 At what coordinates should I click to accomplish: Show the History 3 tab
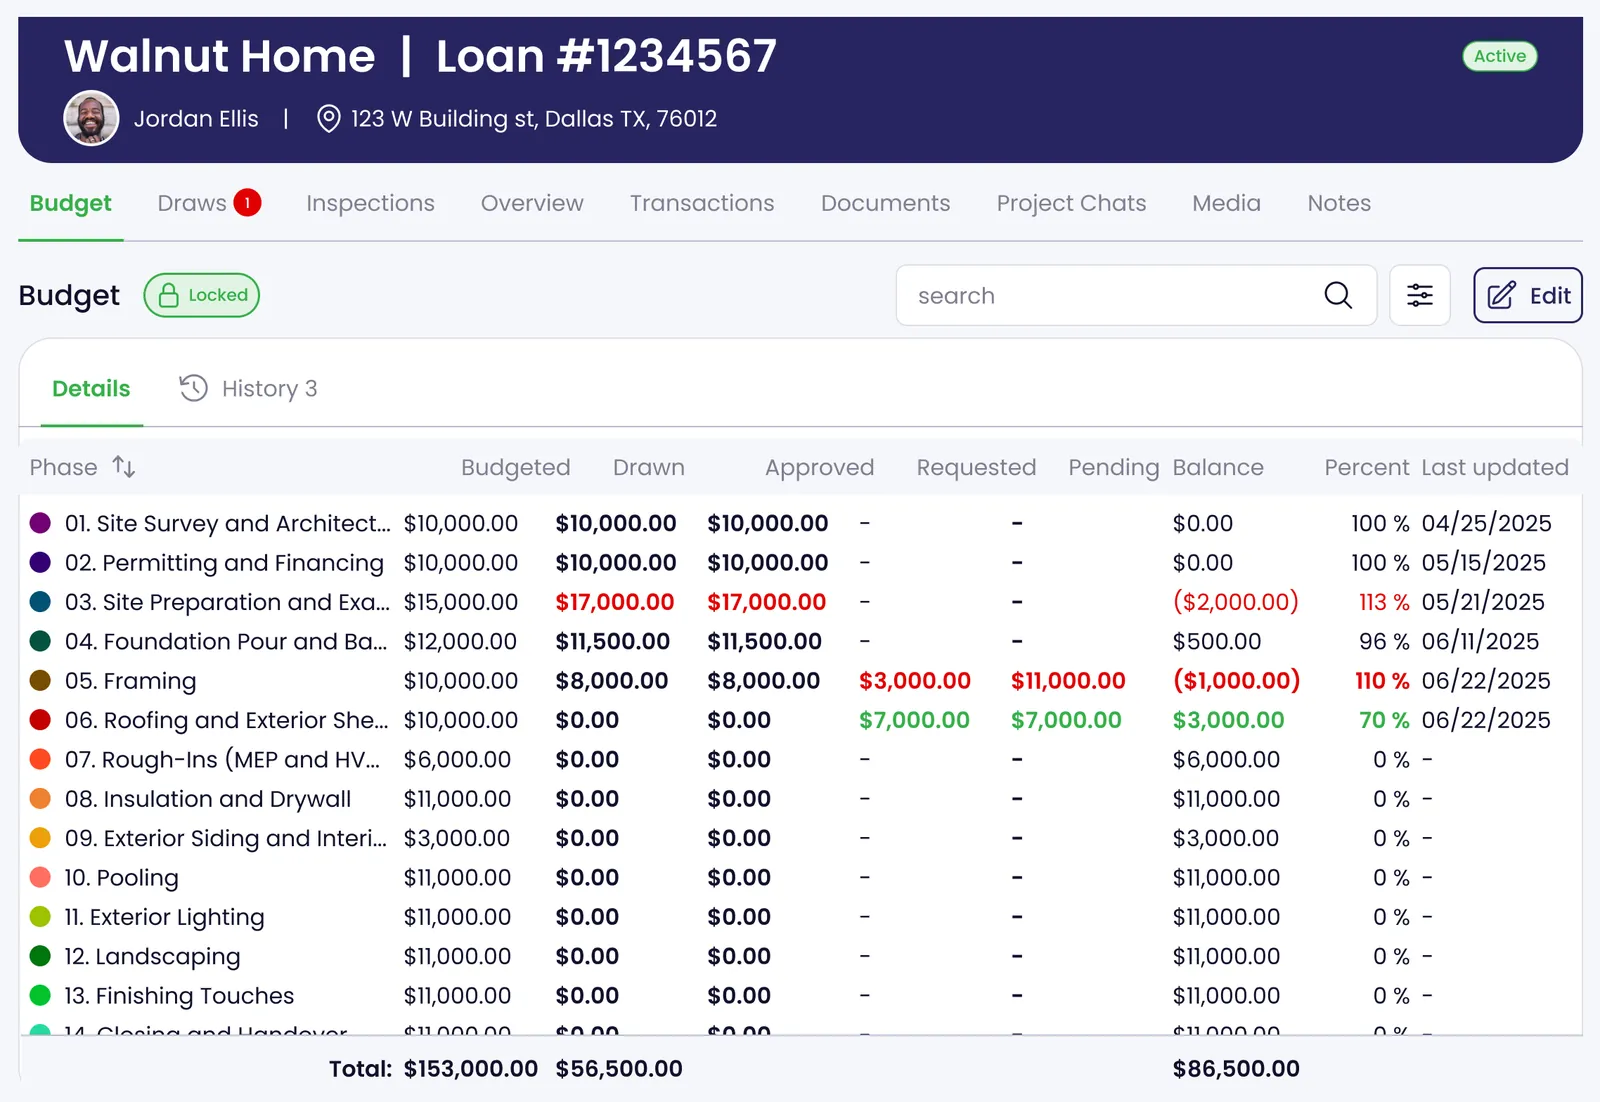(x=248, y=388)
